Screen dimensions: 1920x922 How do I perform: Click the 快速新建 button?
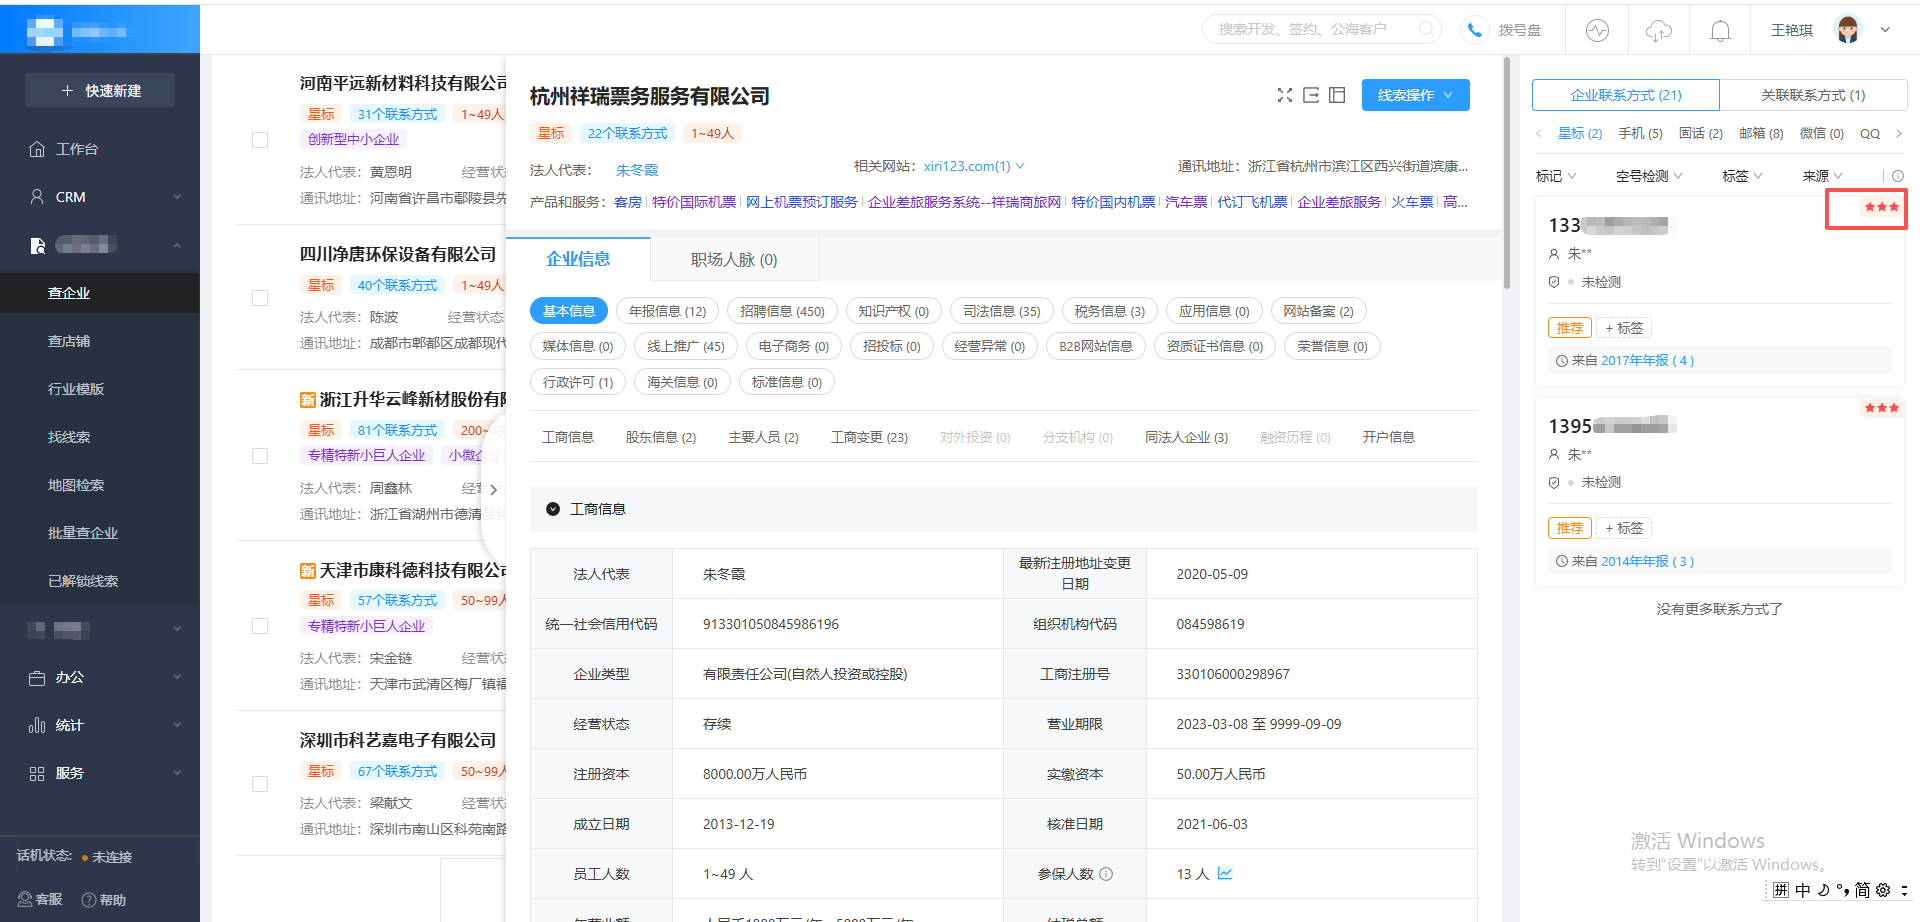pyautogui.click(x=100, y=90)
